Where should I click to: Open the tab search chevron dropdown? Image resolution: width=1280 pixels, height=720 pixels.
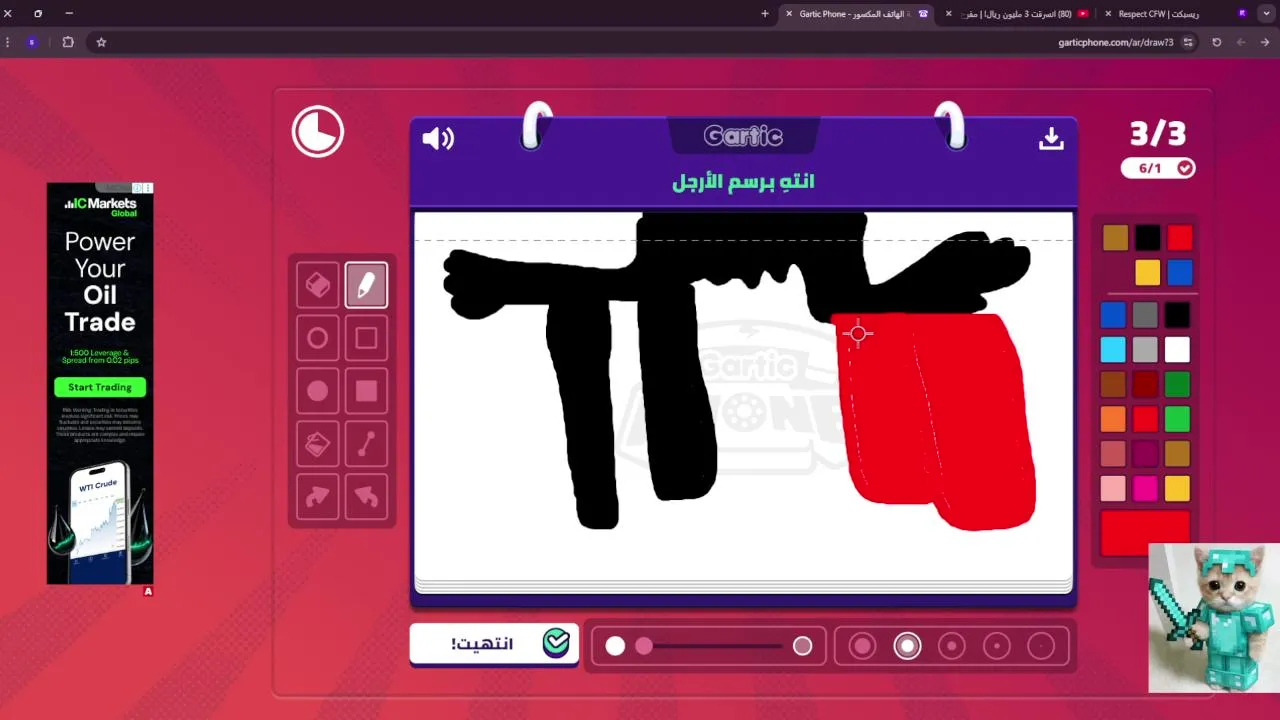(x=1266, y=14)
